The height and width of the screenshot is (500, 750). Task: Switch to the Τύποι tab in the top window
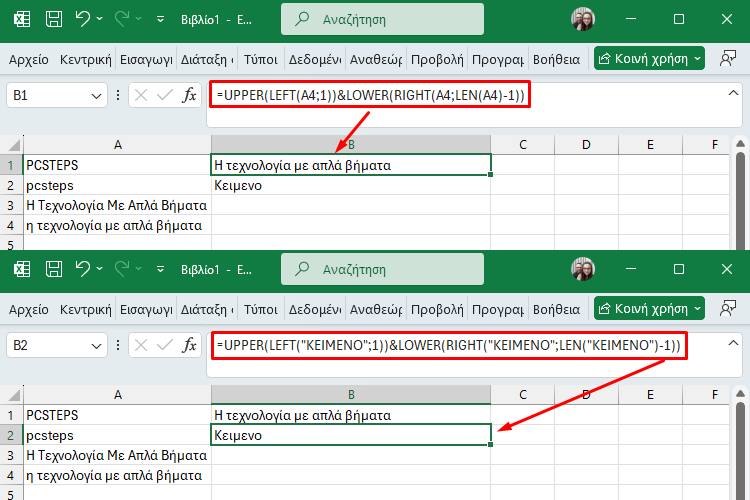pos(261,59)
